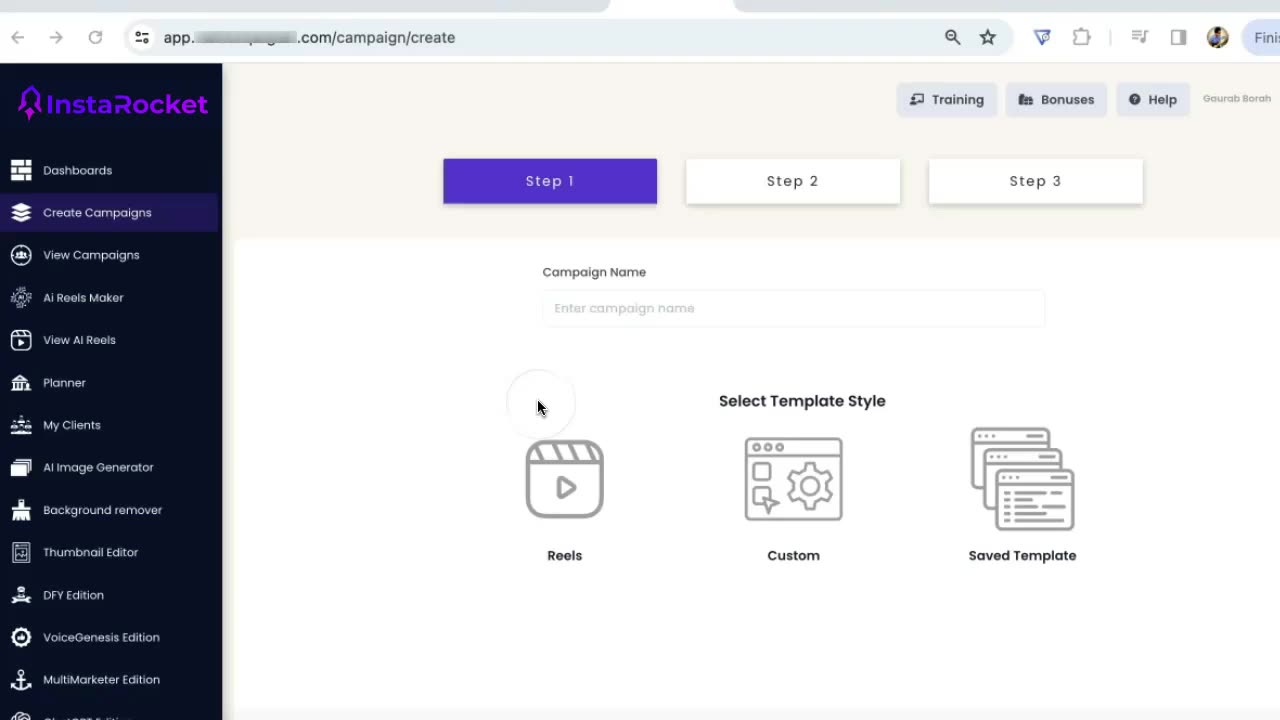Select the Custom template icon
Image resolution: width=1280 pixels, height=720 pixels.
tap(794, 479)
